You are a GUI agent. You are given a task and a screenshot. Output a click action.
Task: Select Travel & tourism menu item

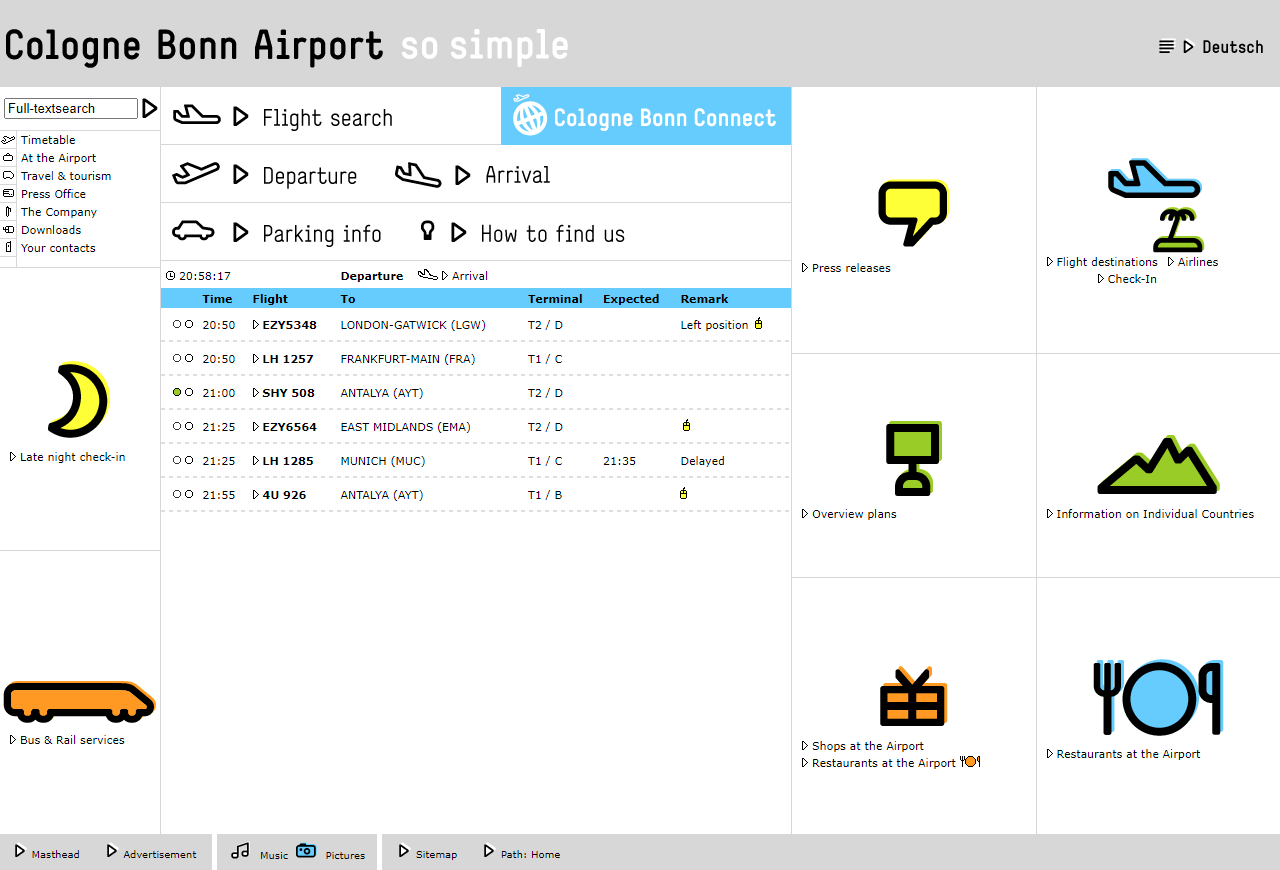pos(66,176)
